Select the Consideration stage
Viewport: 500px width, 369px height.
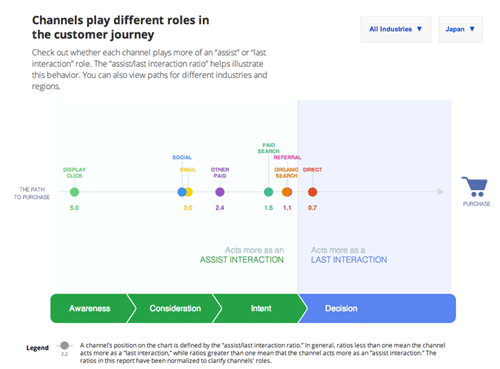175,308
